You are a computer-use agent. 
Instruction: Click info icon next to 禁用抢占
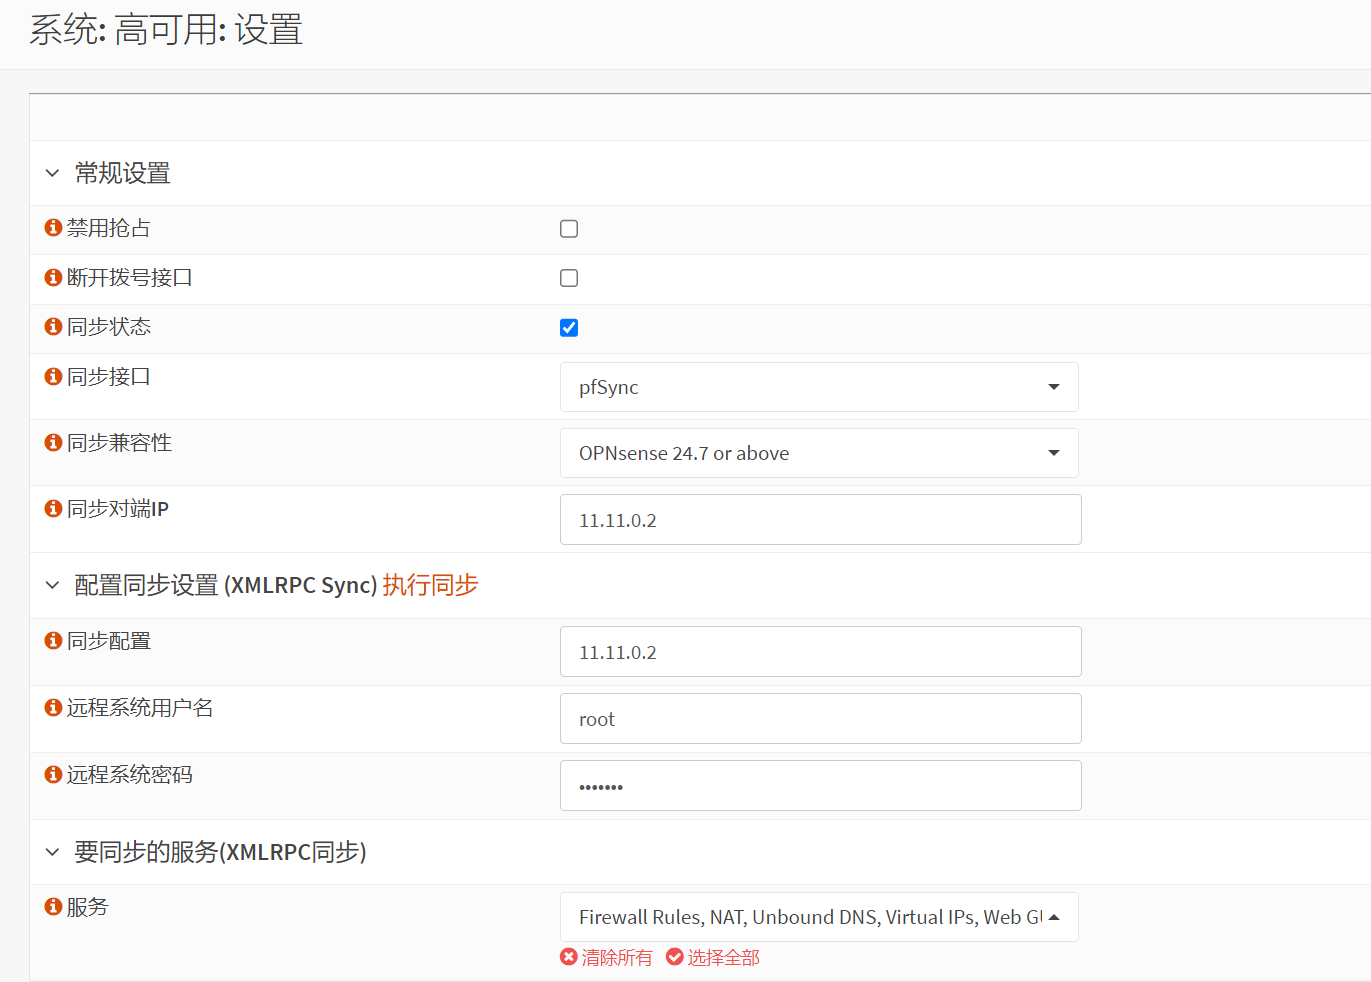53,228
